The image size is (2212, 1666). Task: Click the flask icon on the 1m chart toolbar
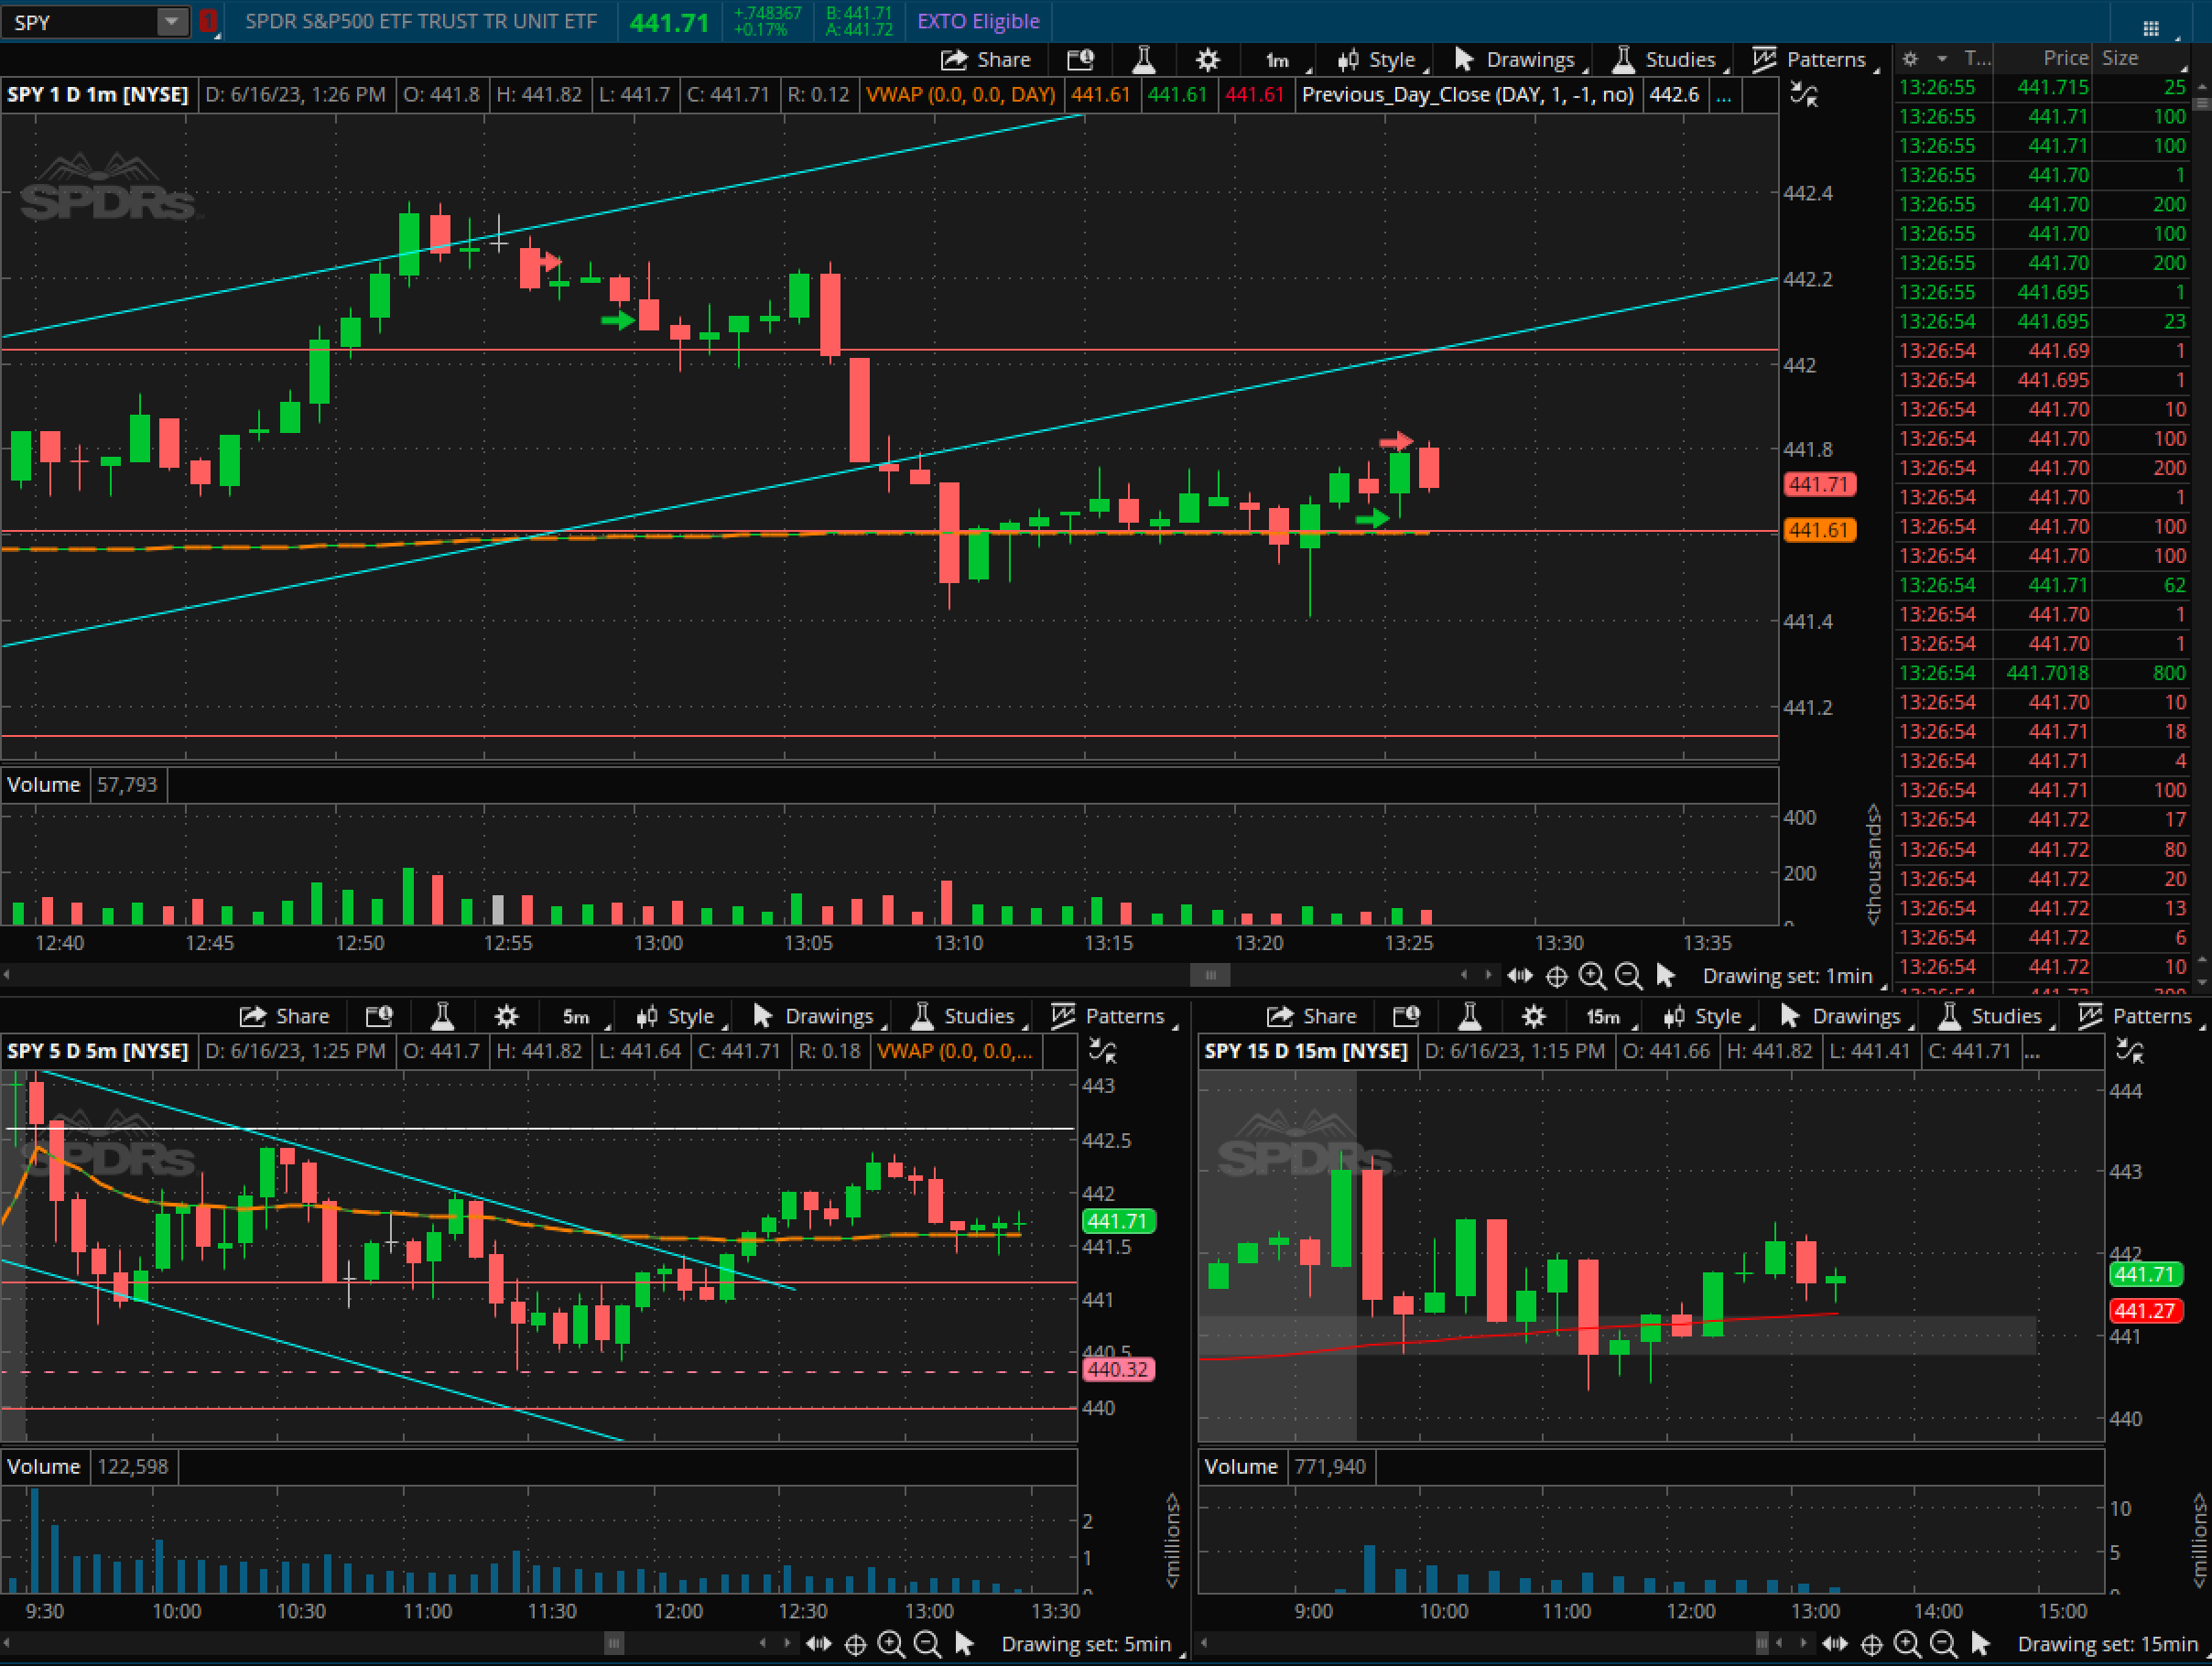tap(1144, 60)
